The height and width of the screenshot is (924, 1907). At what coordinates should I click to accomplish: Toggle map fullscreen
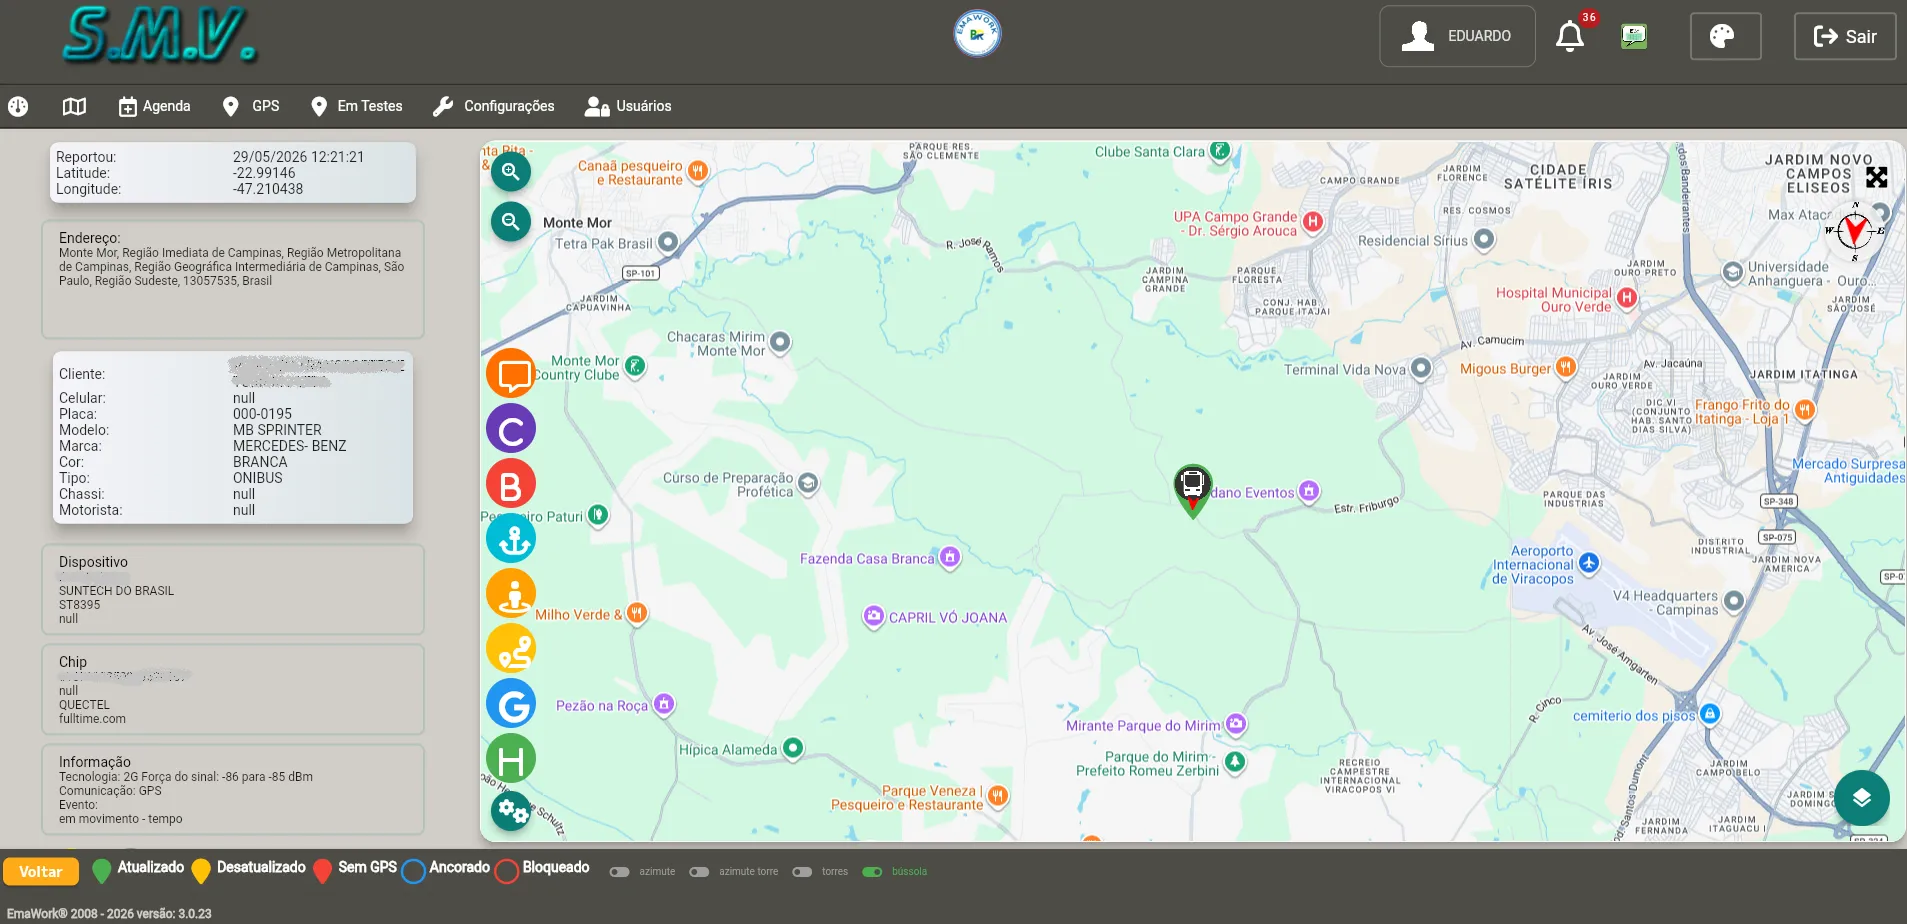tap(1877, 177)
